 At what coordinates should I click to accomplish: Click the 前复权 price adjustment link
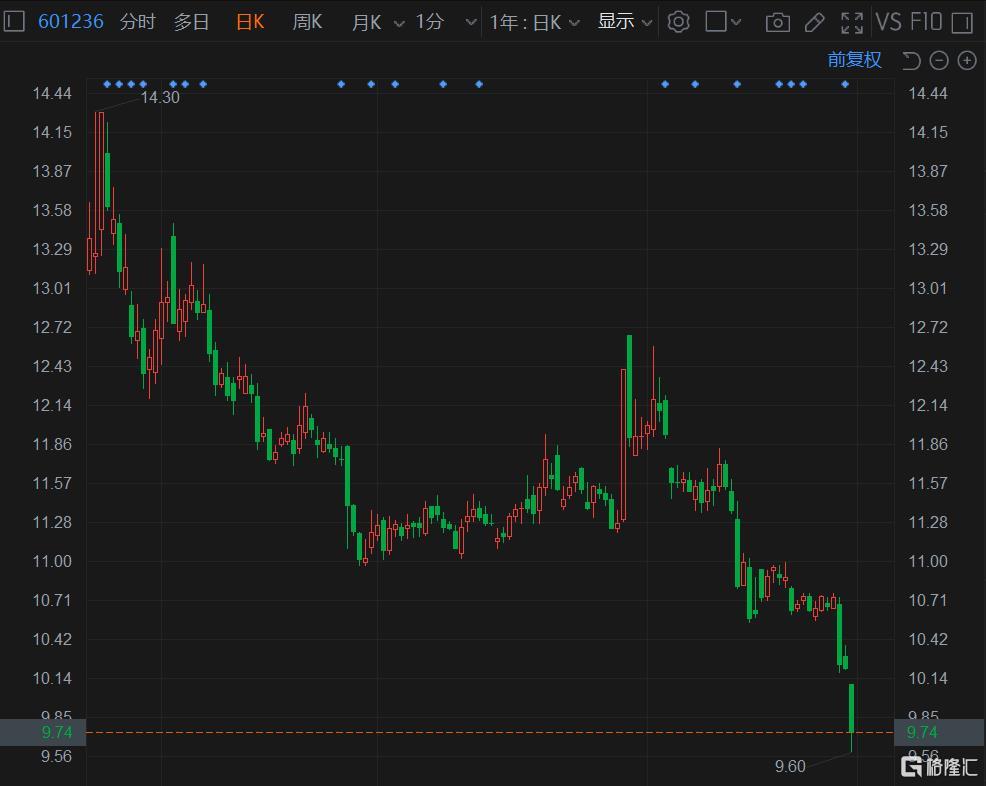(854, 60)
